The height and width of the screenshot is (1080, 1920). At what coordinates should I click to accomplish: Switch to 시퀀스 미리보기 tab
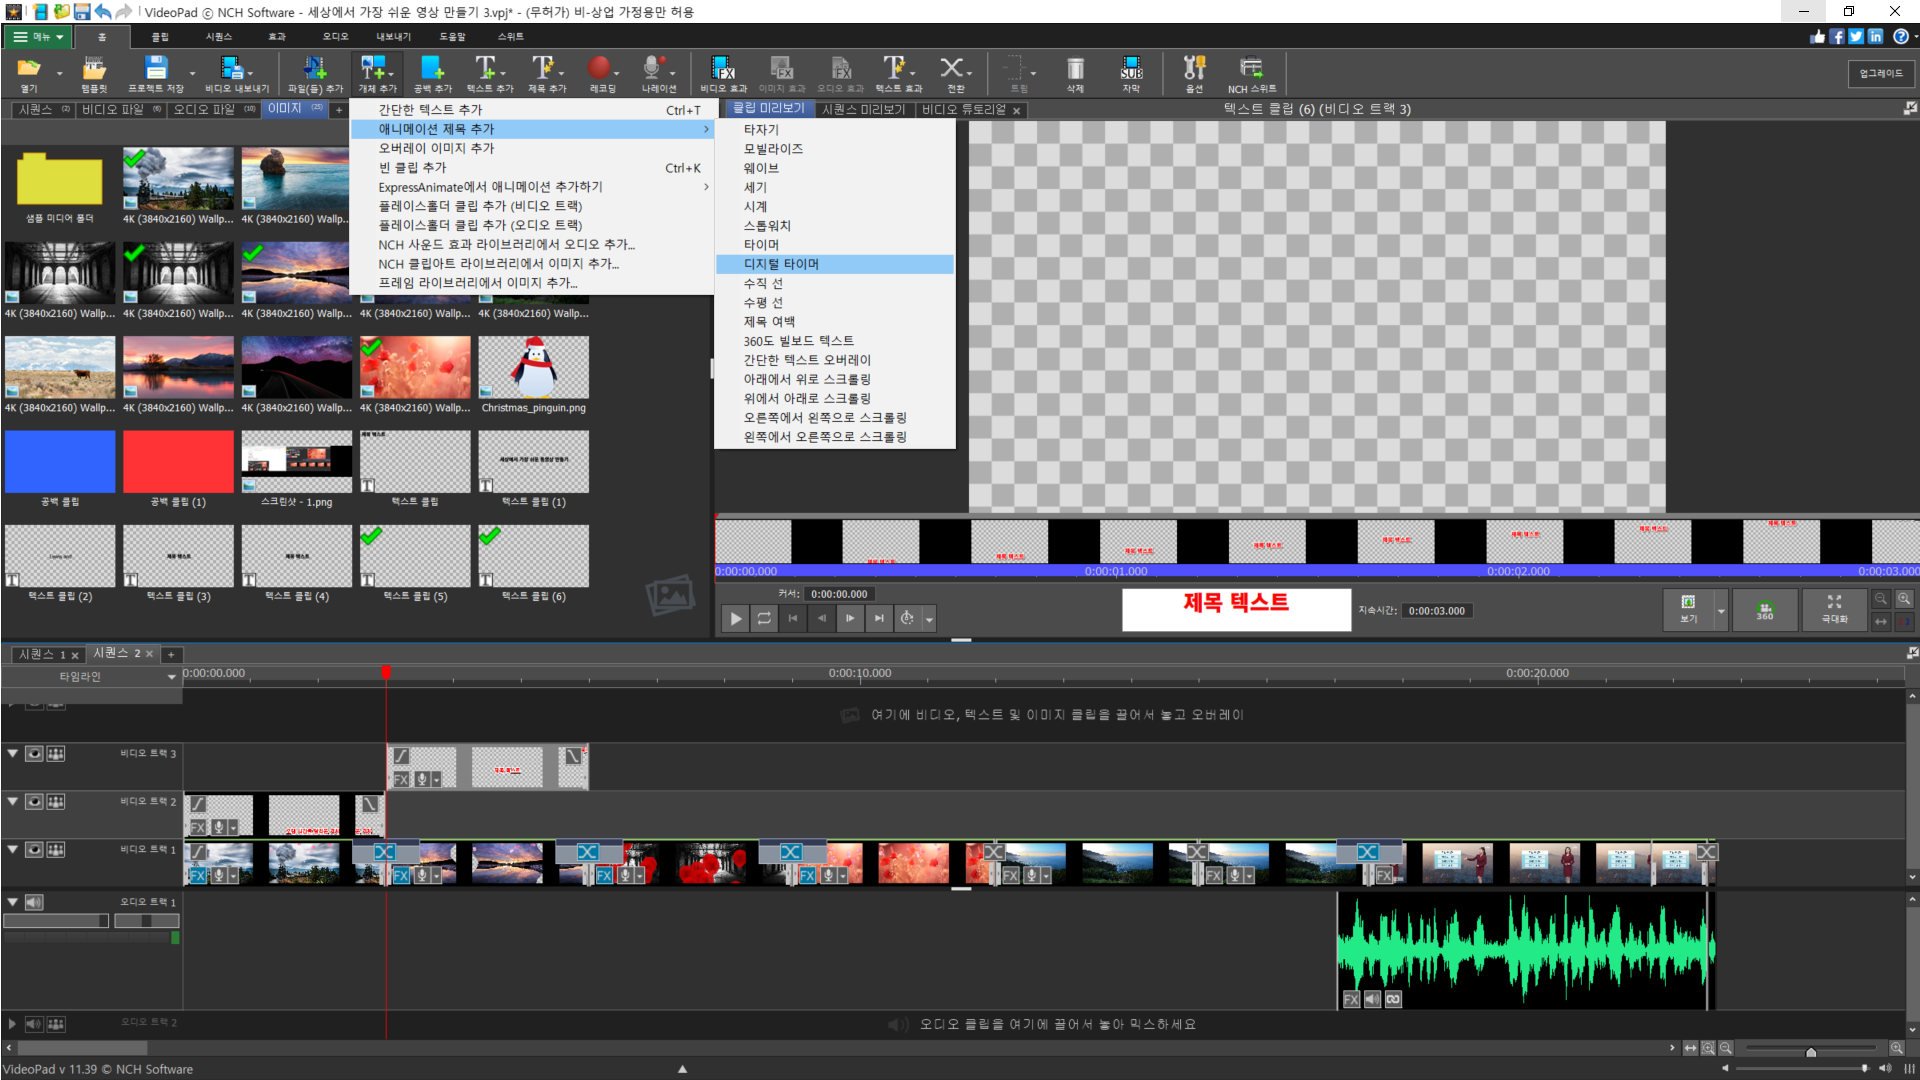click(x=863, y=110)
